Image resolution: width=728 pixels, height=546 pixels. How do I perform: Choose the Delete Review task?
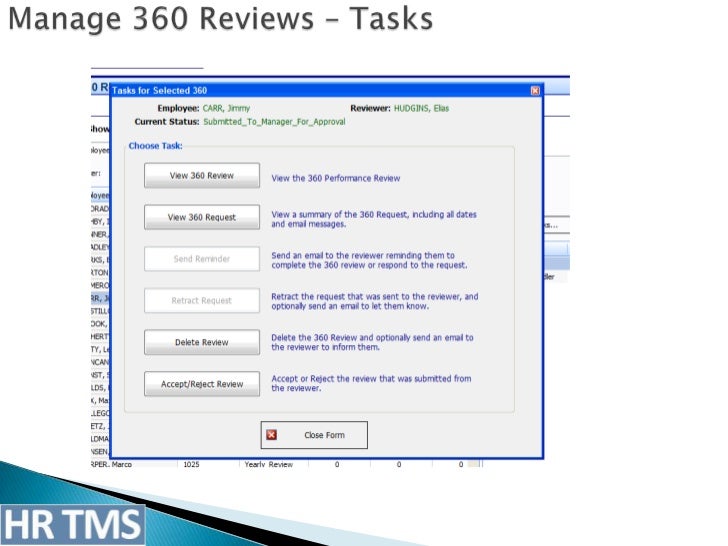[202, 342]
